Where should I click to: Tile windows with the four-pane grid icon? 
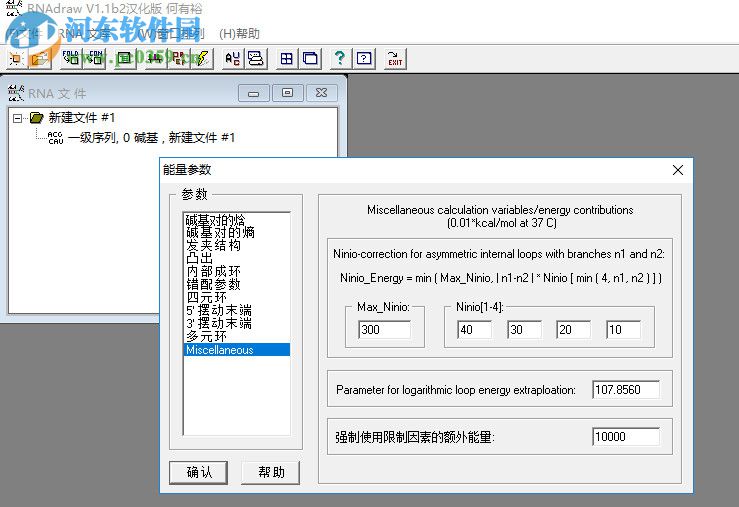[287, 58]
